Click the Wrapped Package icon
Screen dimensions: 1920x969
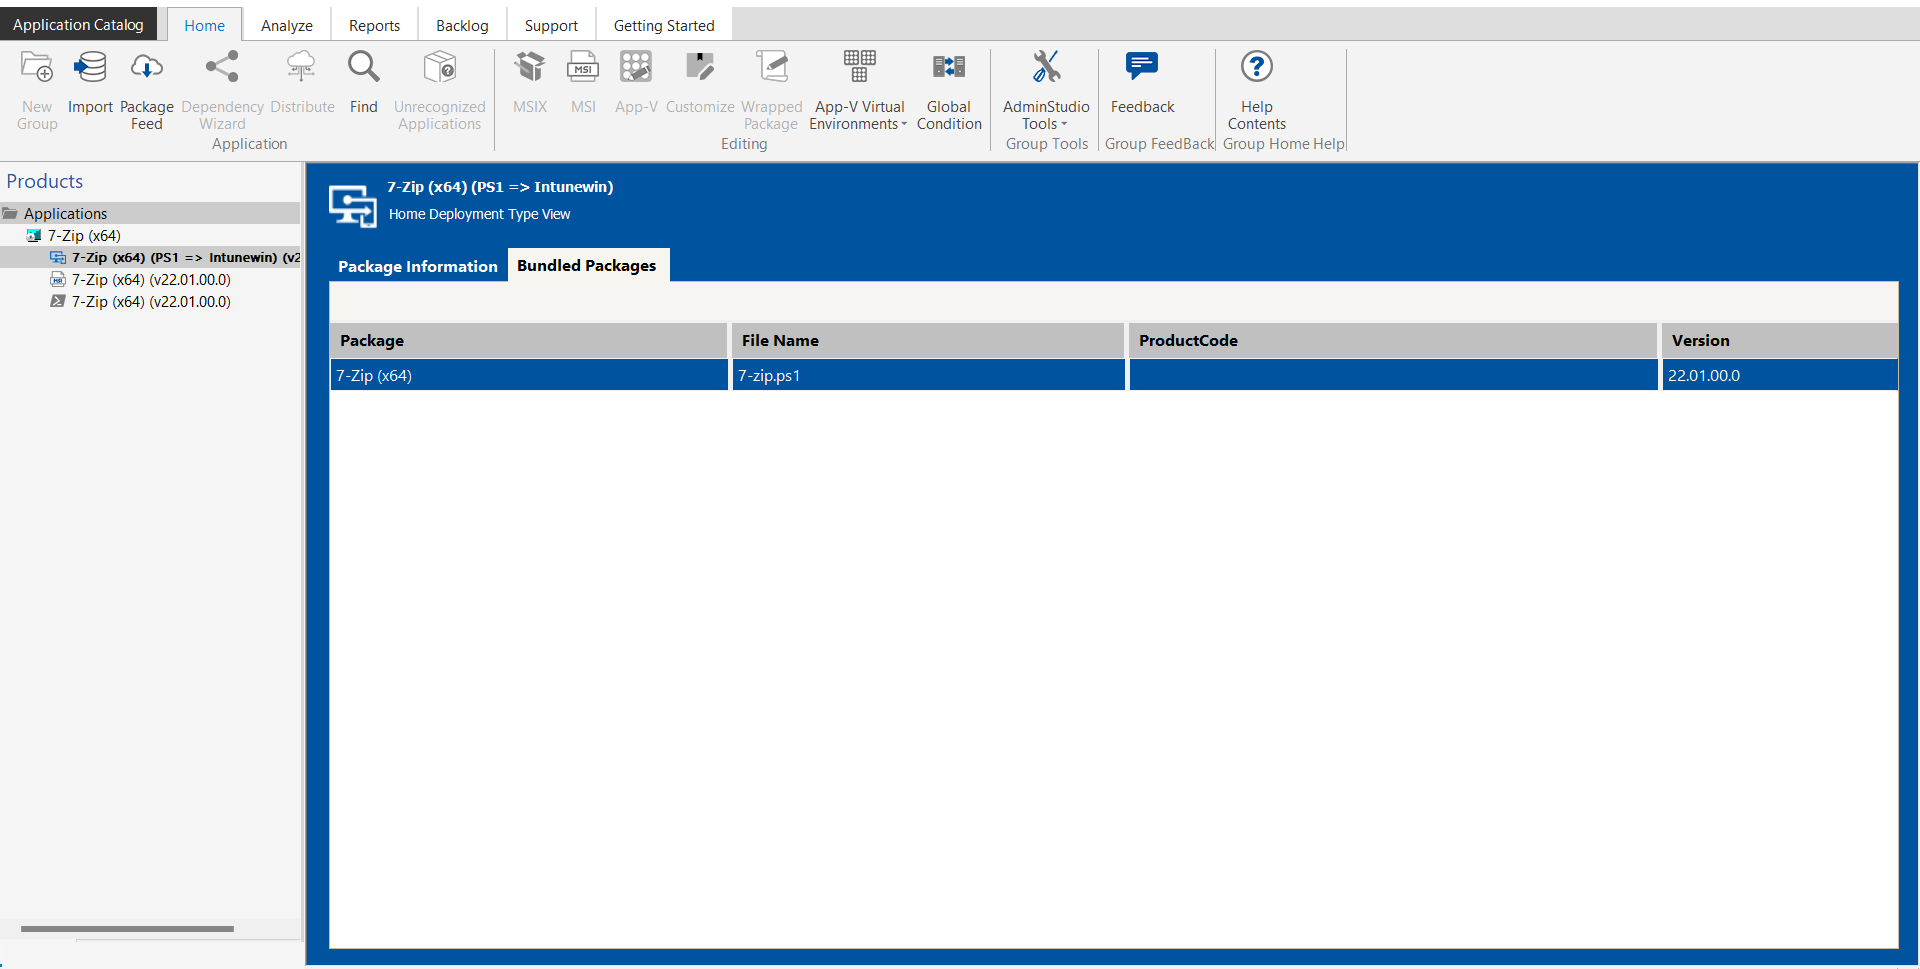772,68
